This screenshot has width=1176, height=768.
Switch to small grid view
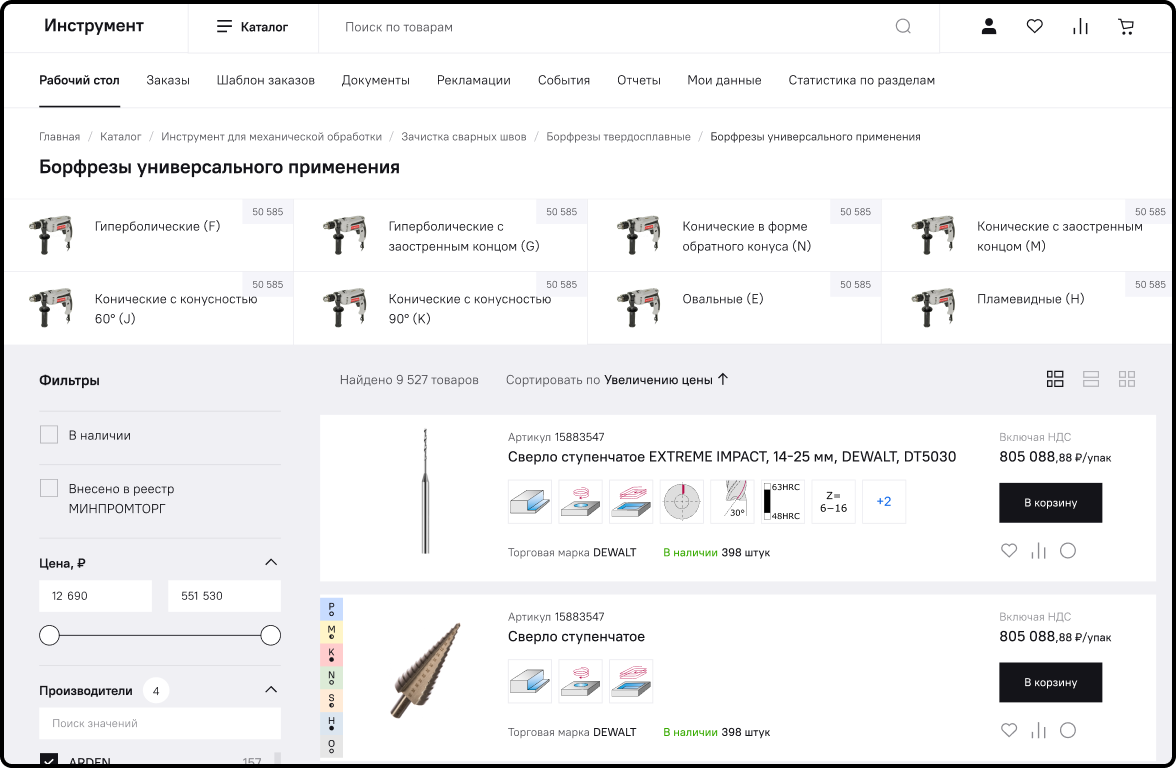(1126, 379)
